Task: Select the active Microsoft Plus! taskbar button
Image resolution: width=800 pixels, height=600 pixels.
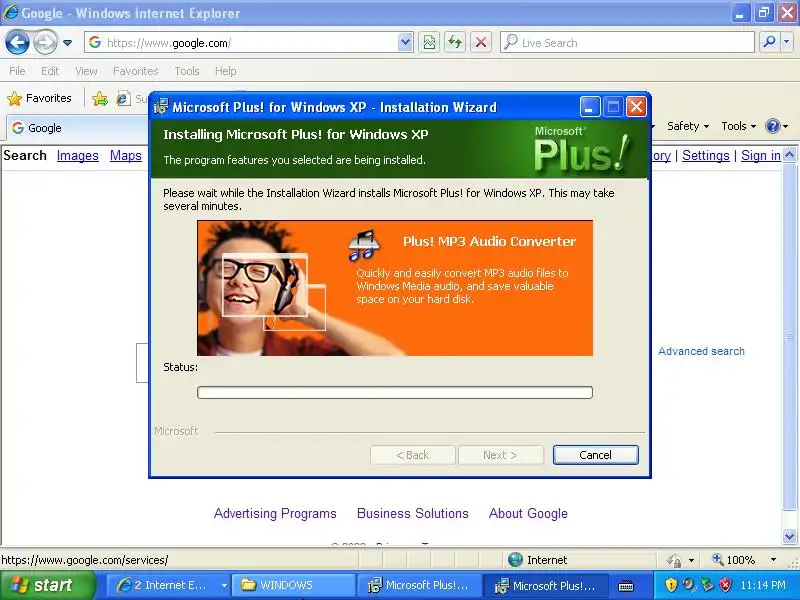Action: 546,585
